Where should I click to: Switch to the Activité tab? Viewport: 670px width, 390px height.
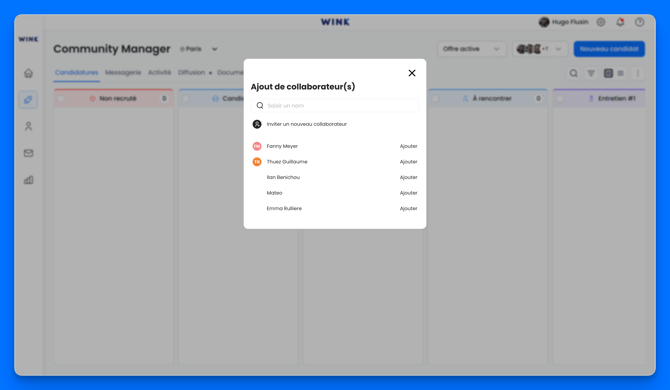tap(159, 73)
